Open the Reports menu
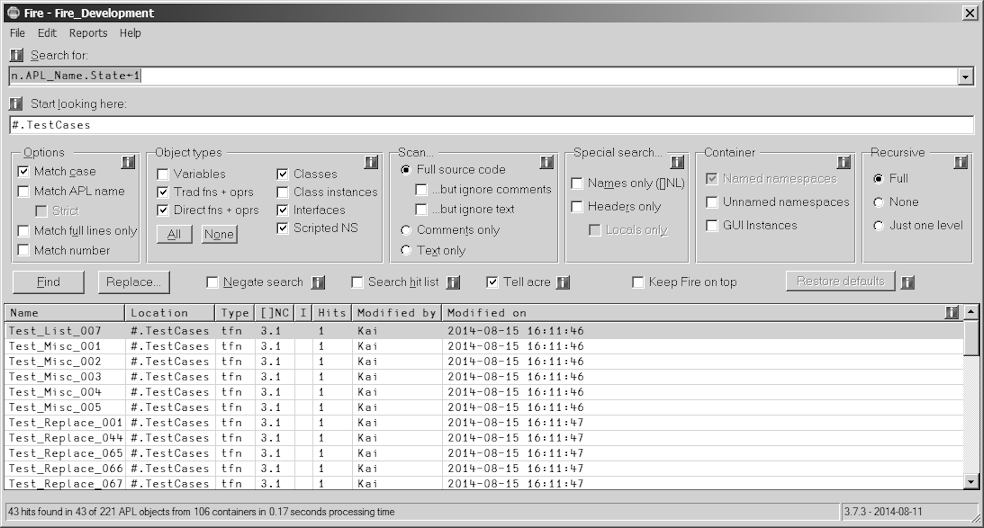The image size is (984, 528). 88,33
